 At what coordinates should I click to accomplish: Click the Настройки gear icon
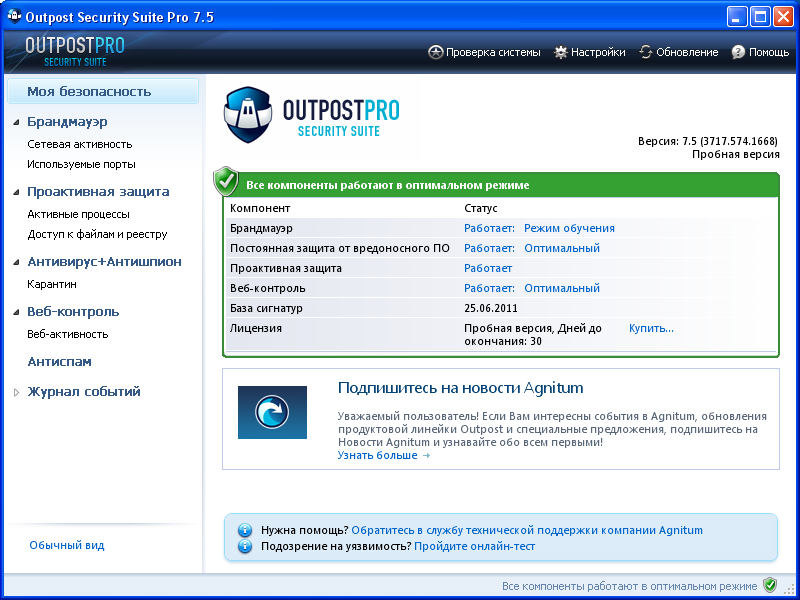561,52
